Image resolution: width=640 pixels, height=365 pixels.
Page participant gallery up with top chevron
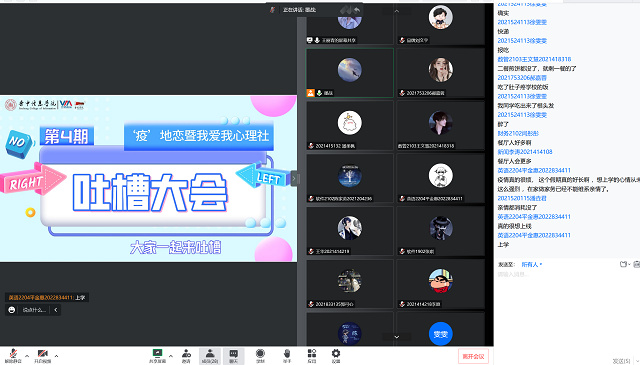(x=396, y=11)
